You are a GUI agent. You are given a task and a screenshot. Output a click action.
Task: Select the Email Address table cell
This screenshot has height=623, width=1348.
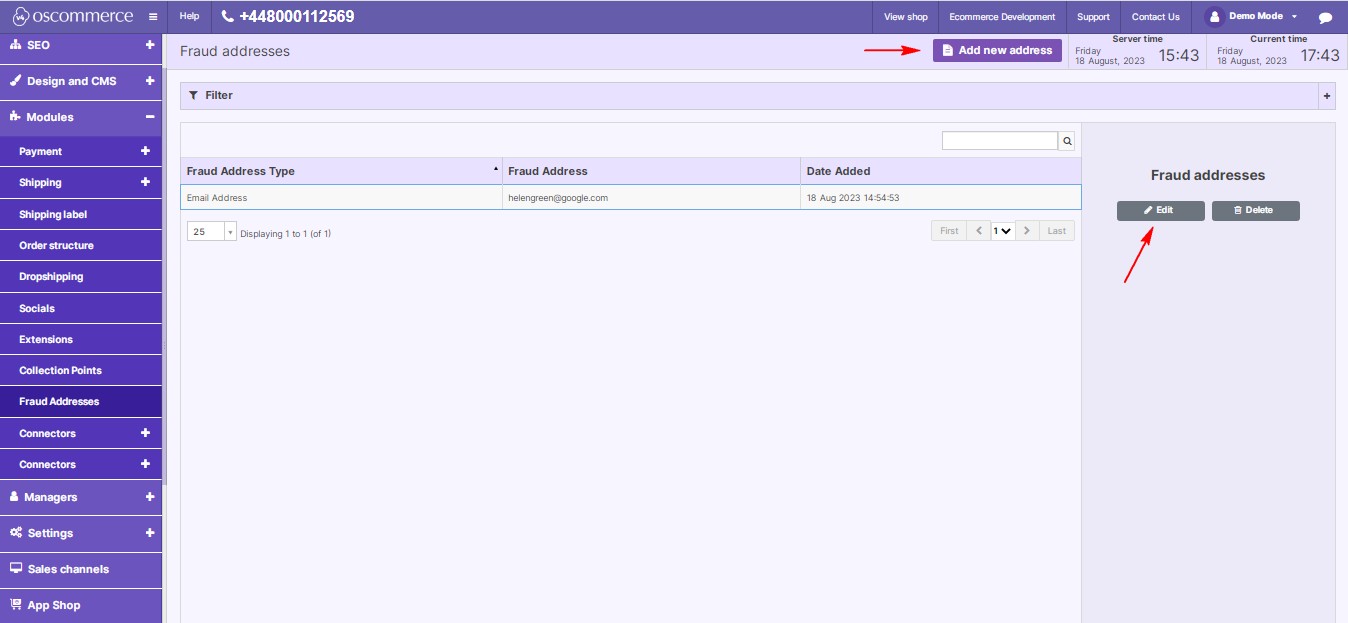click(x=341, y=198)
